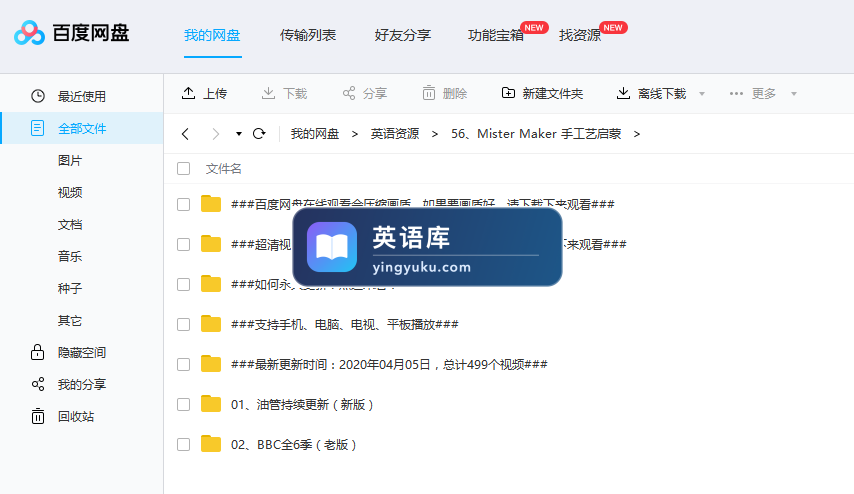
Task: Select 种子 category in sidebar
Action: (x=70, y=289)
